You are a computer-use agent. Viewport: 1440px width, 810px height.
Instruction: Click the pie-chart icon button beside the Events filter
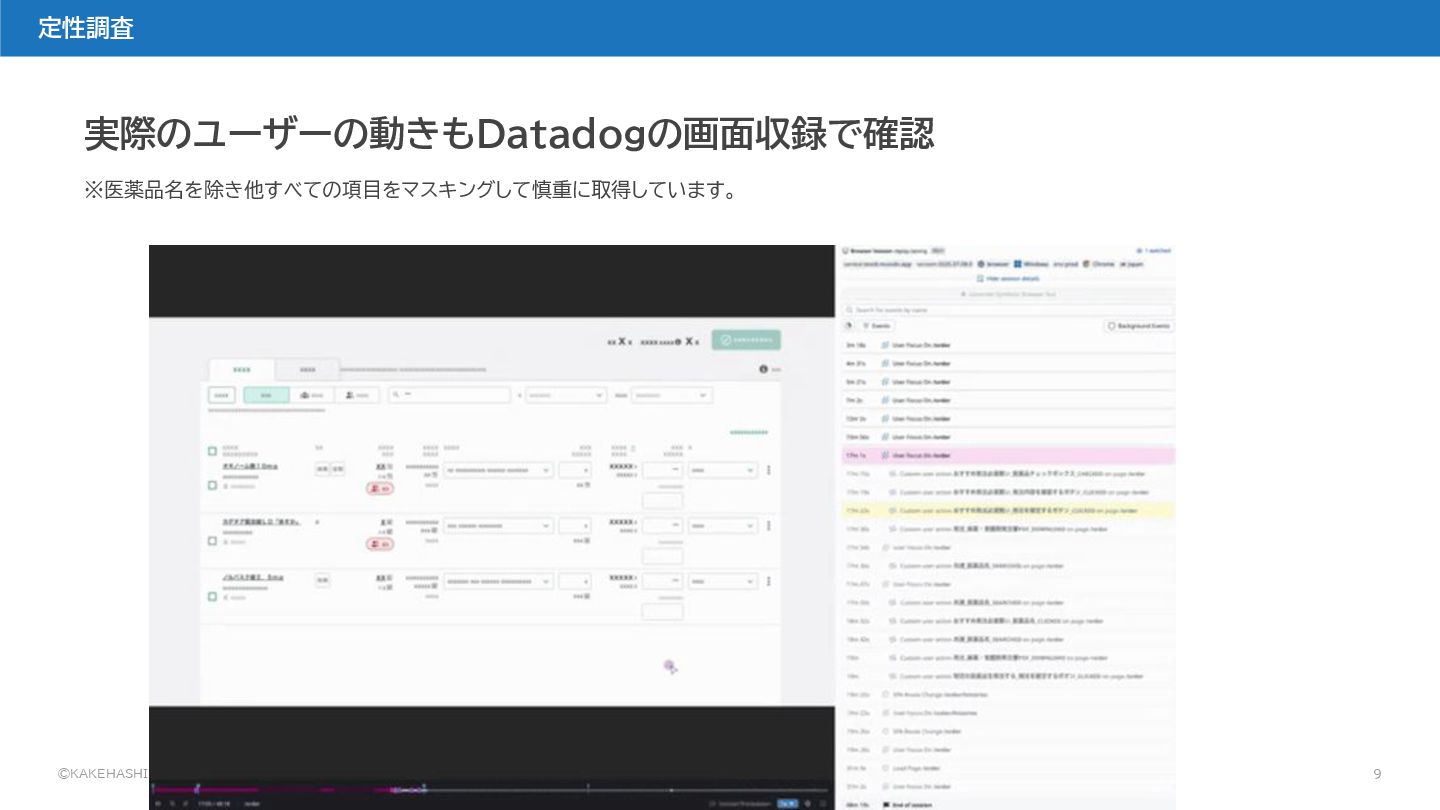click(x=849, y=326)
